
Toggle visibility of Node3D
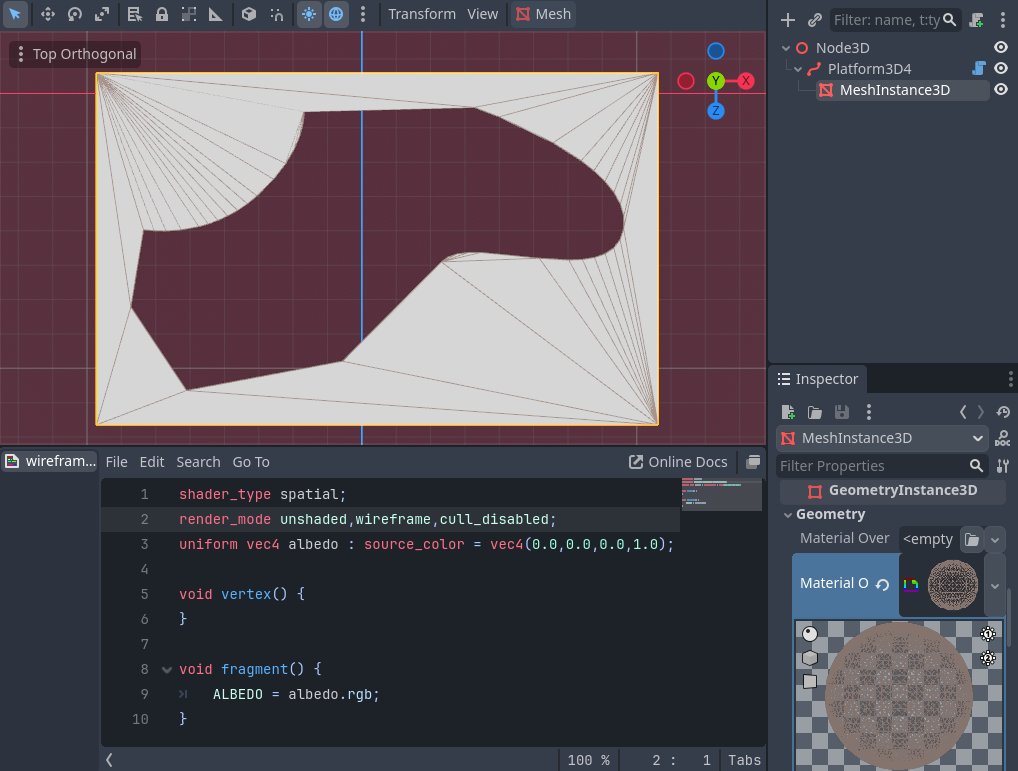coord(1001,47)
